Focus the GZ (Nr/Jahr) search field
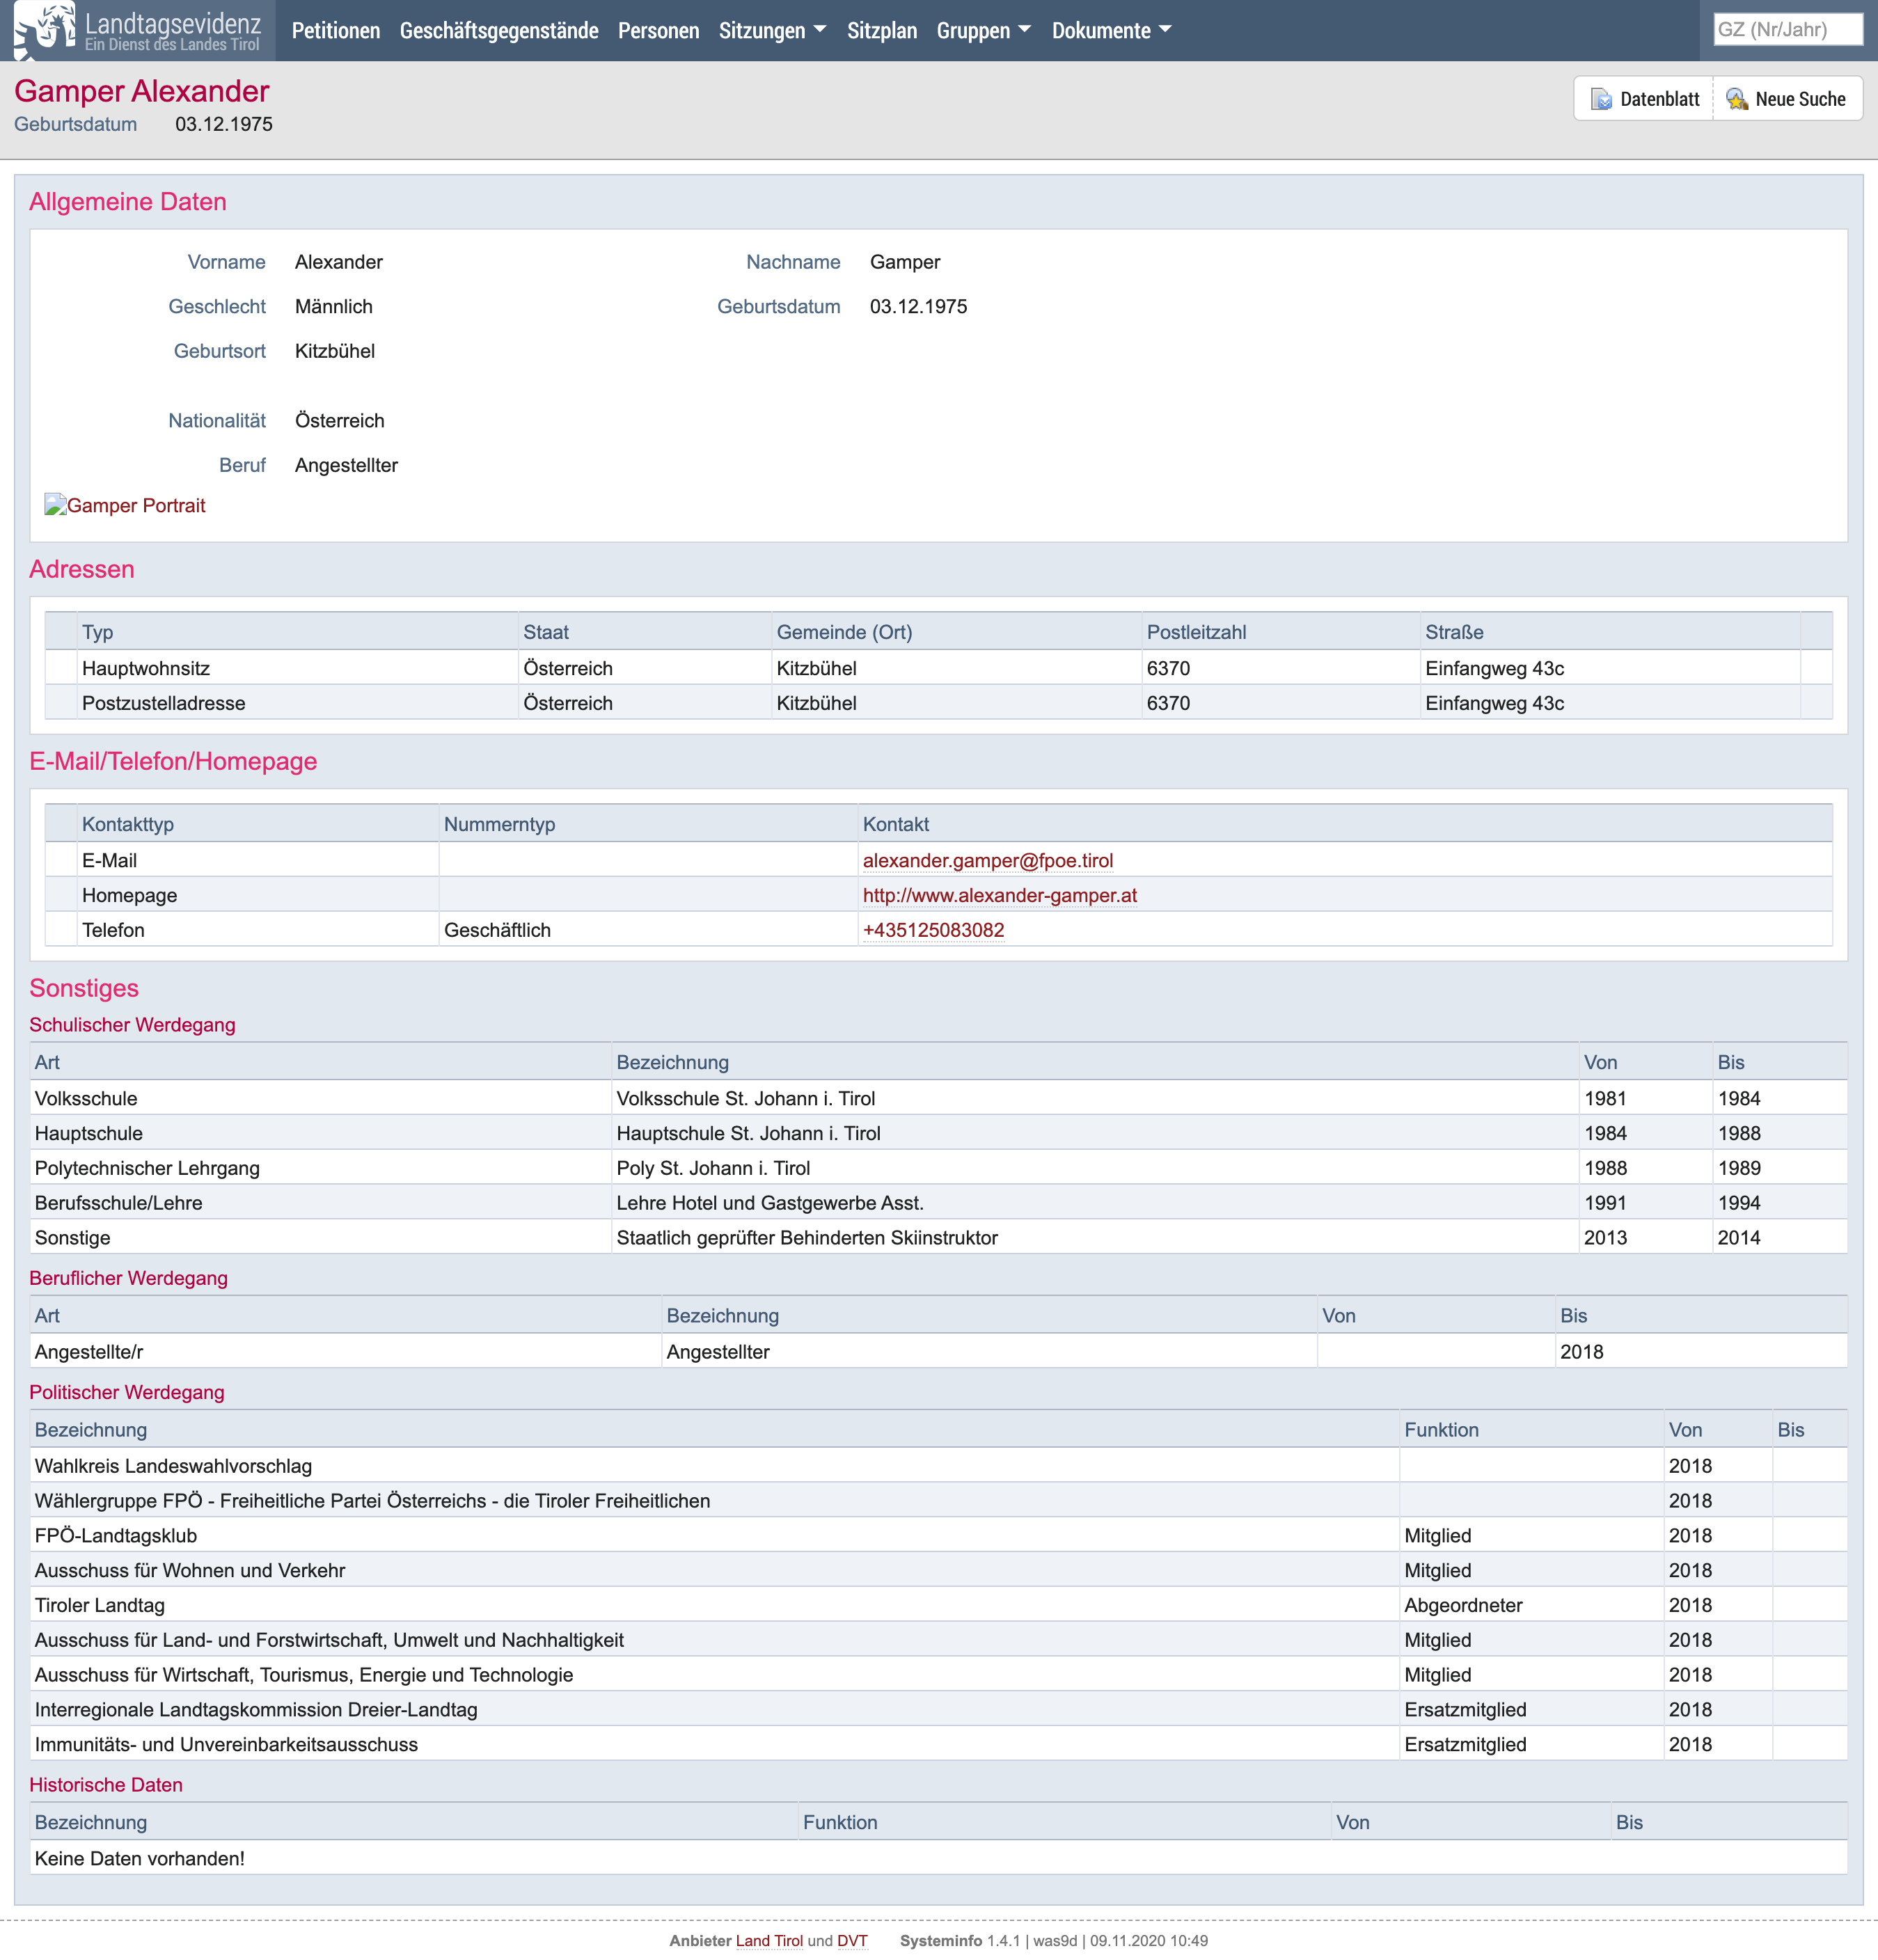Image resolution: width=1878 pixels, height=1960 pixels. 1787,29
